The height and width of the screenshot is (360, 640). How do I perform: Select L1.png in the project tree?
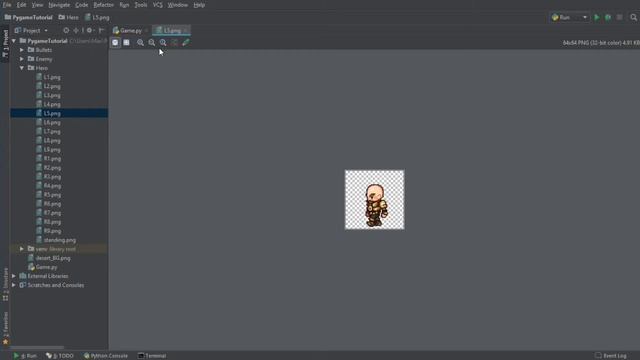coord(52,77)
